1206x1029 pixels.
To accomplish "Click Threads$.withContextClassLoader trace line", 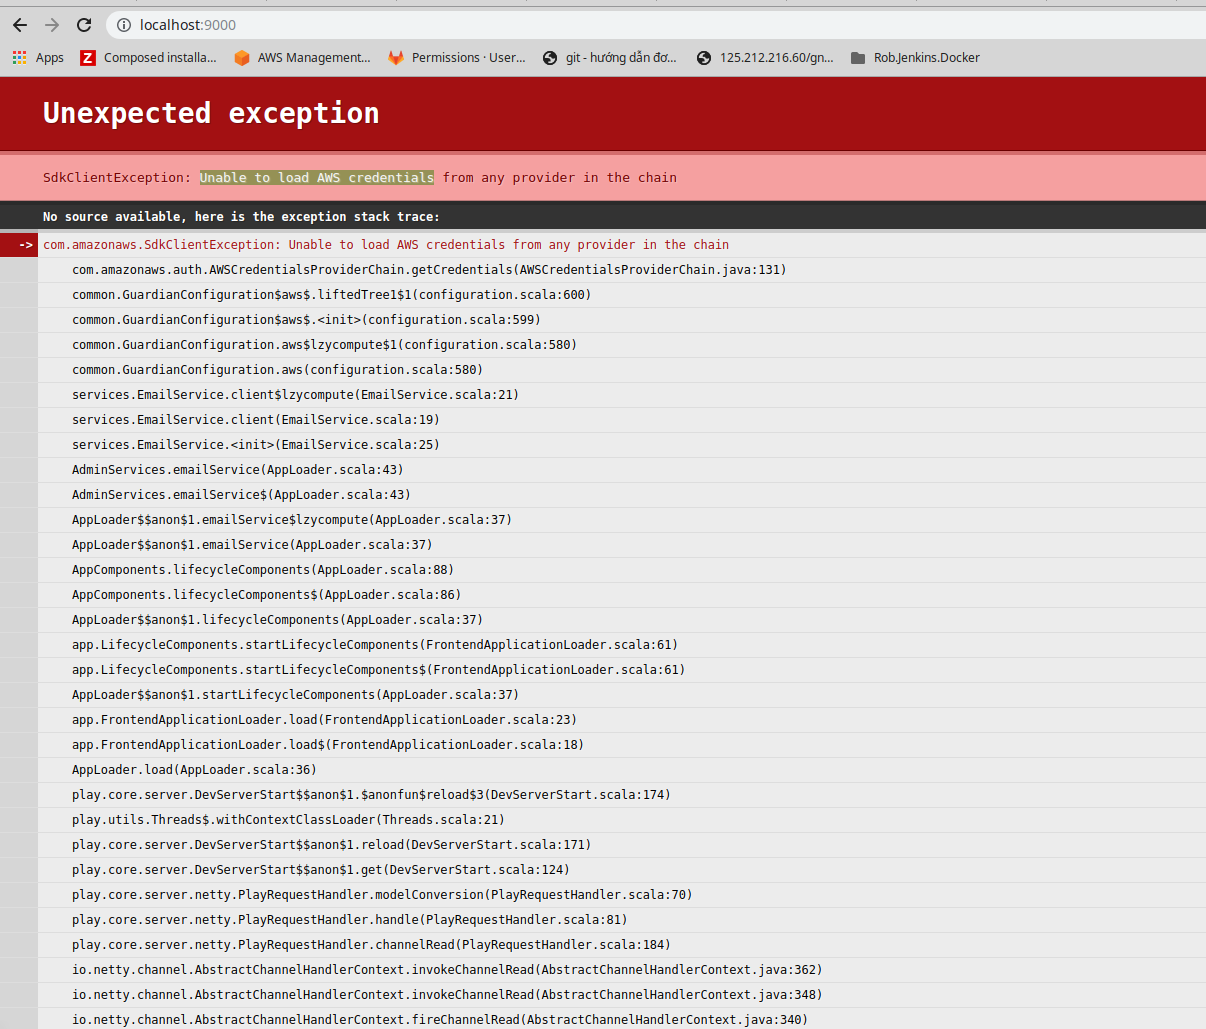I will point(288,820).
